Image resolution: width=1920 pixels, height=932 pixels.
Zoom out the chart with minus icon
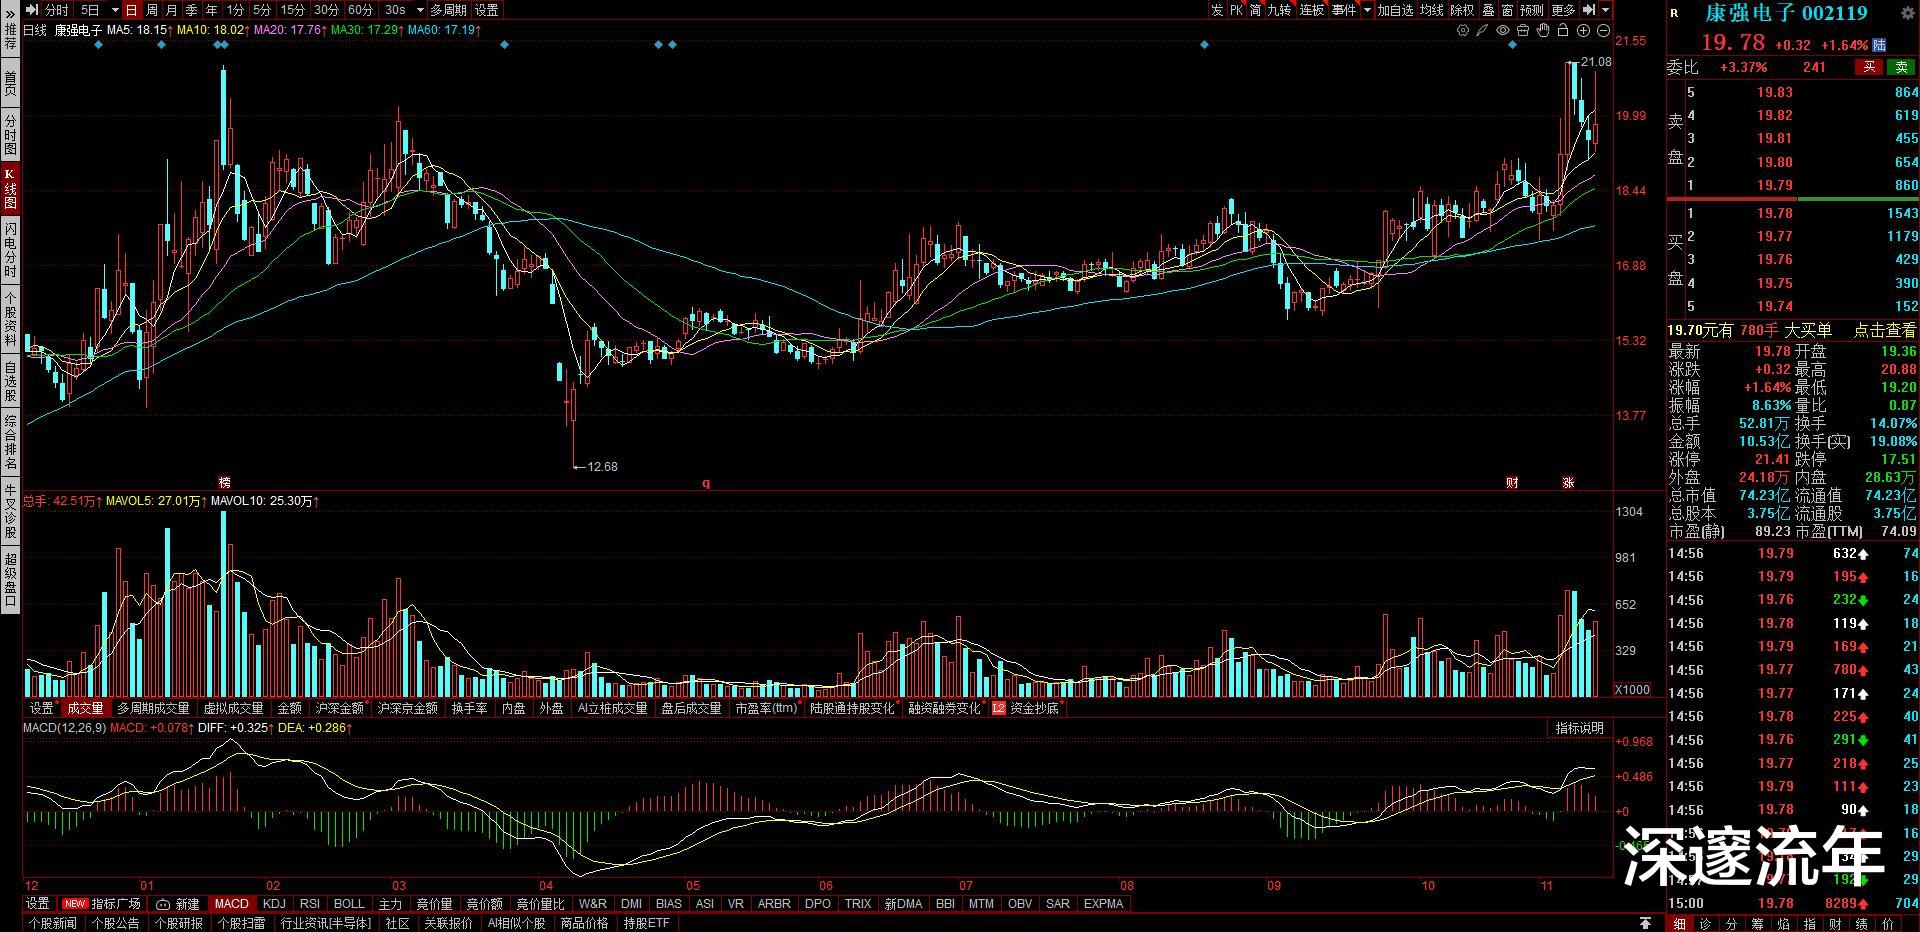click(1604, 31)
